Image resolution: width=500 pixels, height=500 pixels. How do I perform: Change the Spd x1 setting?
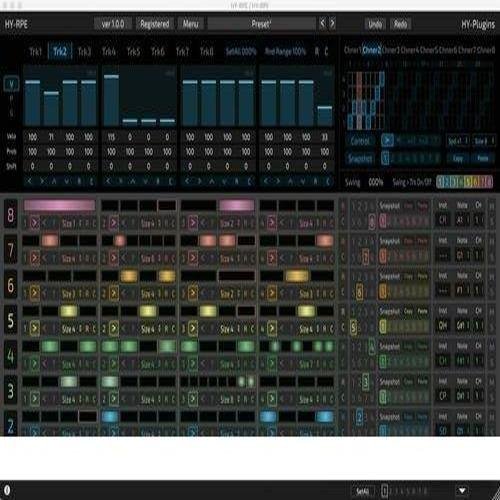click(458, 141)
